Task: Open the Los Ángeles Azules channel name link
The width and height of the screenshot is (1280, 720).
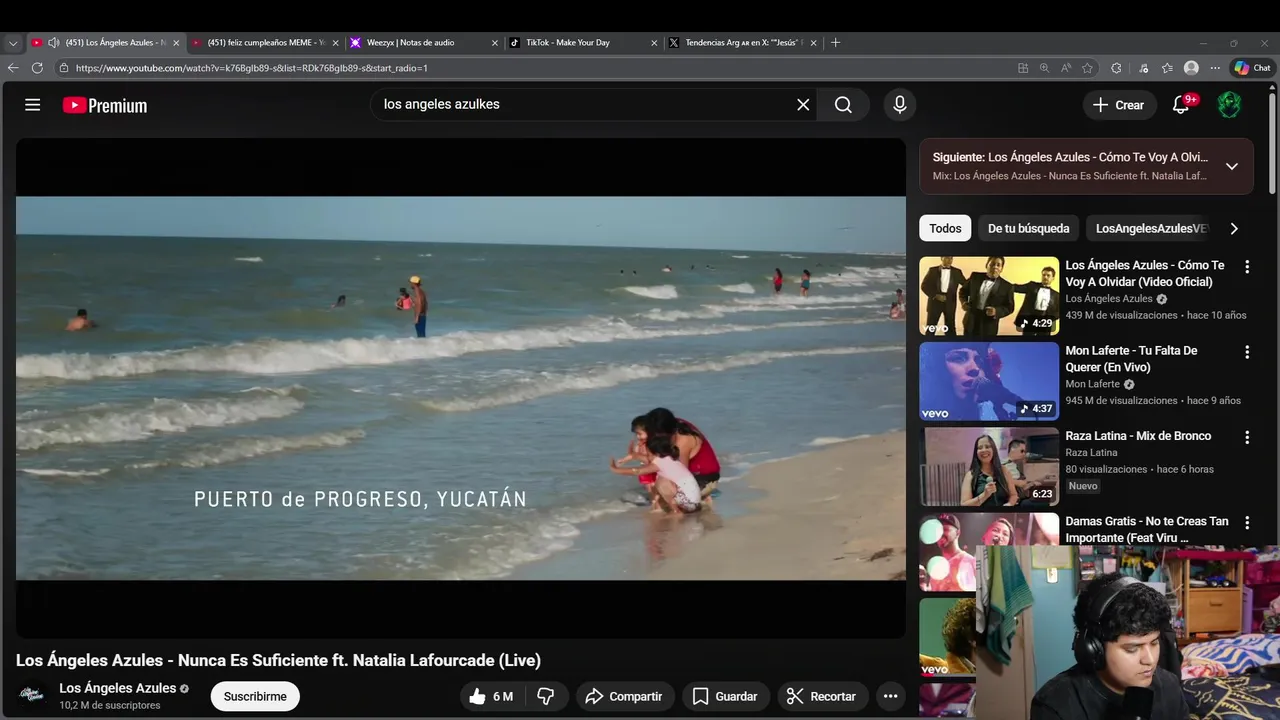Action: point(118,688)
